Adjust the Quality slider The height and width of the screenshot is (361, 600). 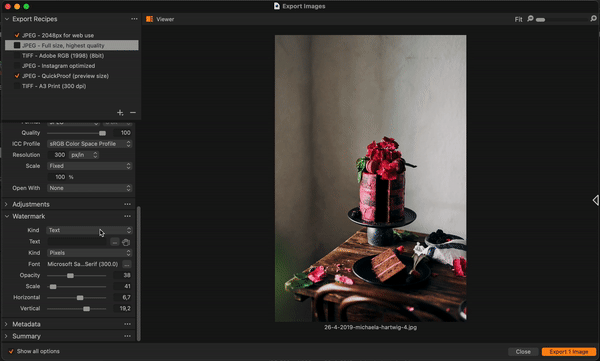pos(102,133)
